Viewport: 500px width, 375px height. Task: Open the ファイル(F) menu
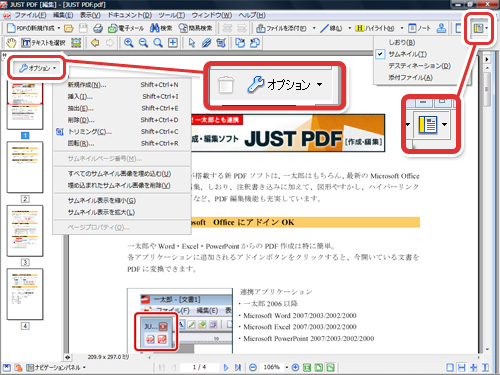click(x=30, y=15)
